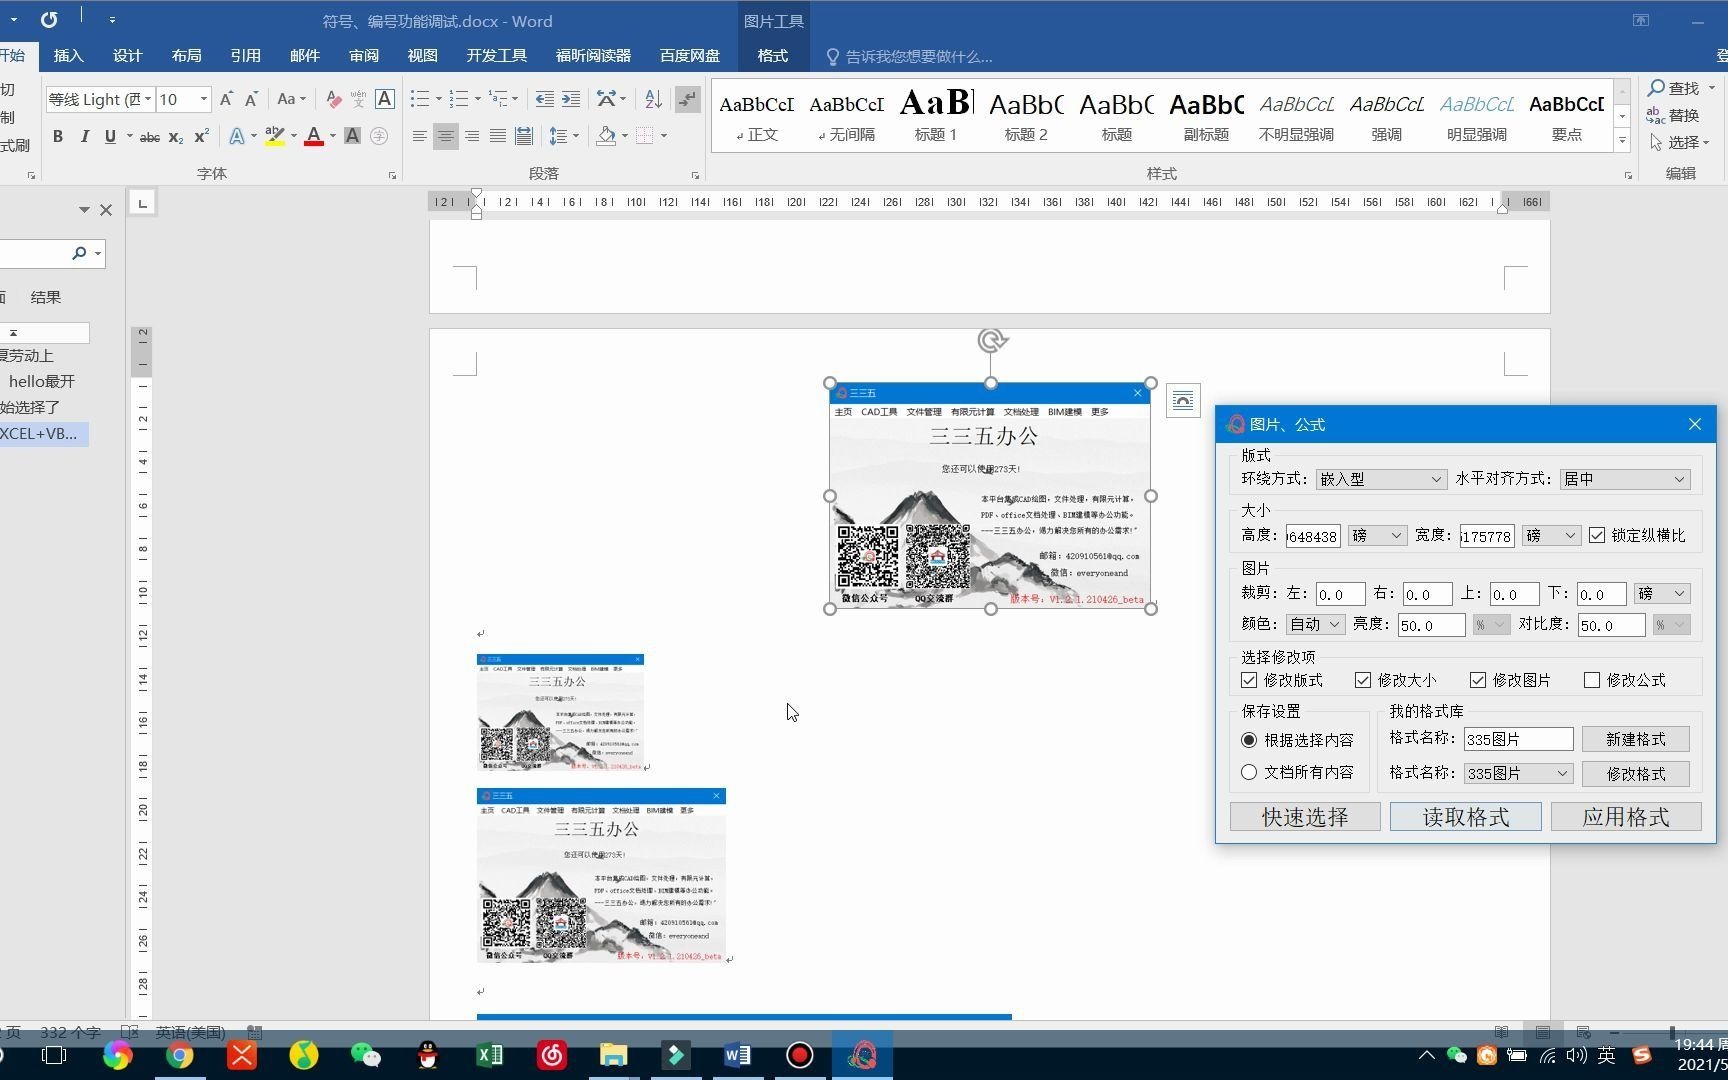Open crop unit dropdown
Screen dimensions: 1728x1080
tap(1662, 593)
